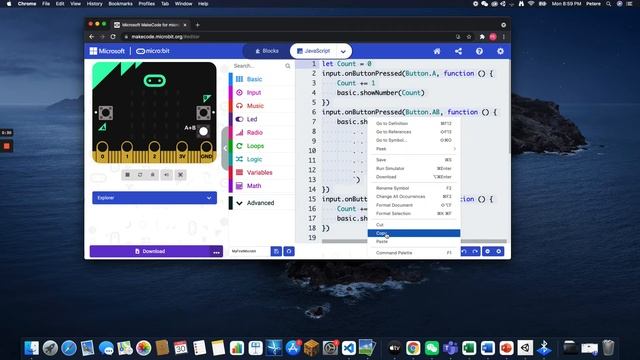Save project with the disk icon
Viewport: 640px width, 360px height.
pos(276,251)
